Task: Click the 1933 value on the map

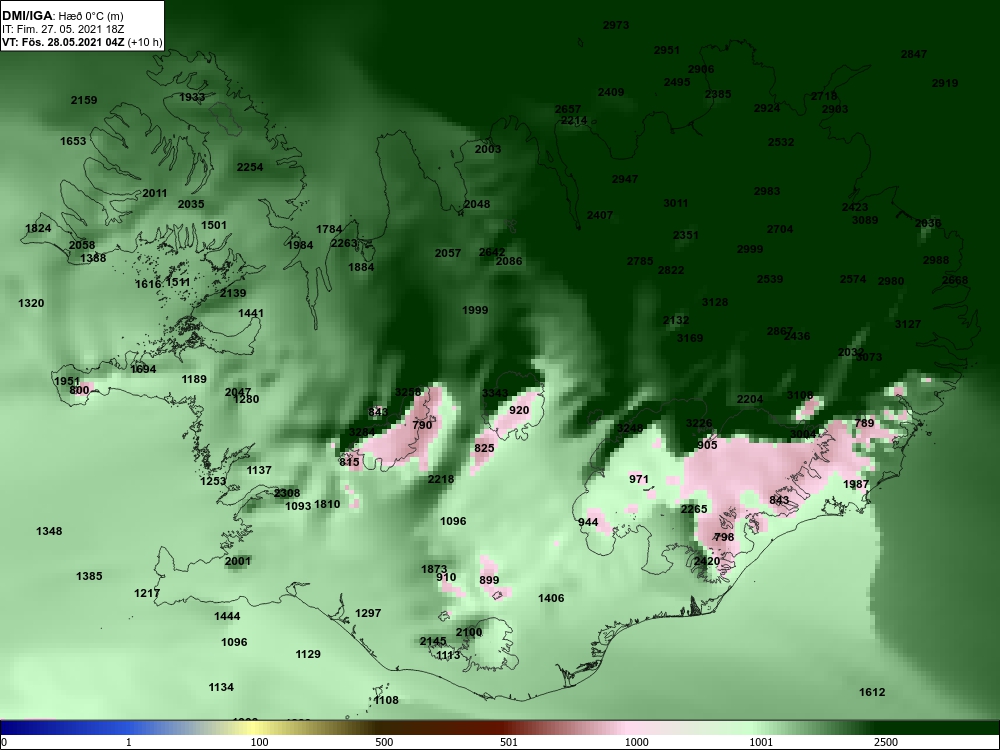Action: click(192, 98)
